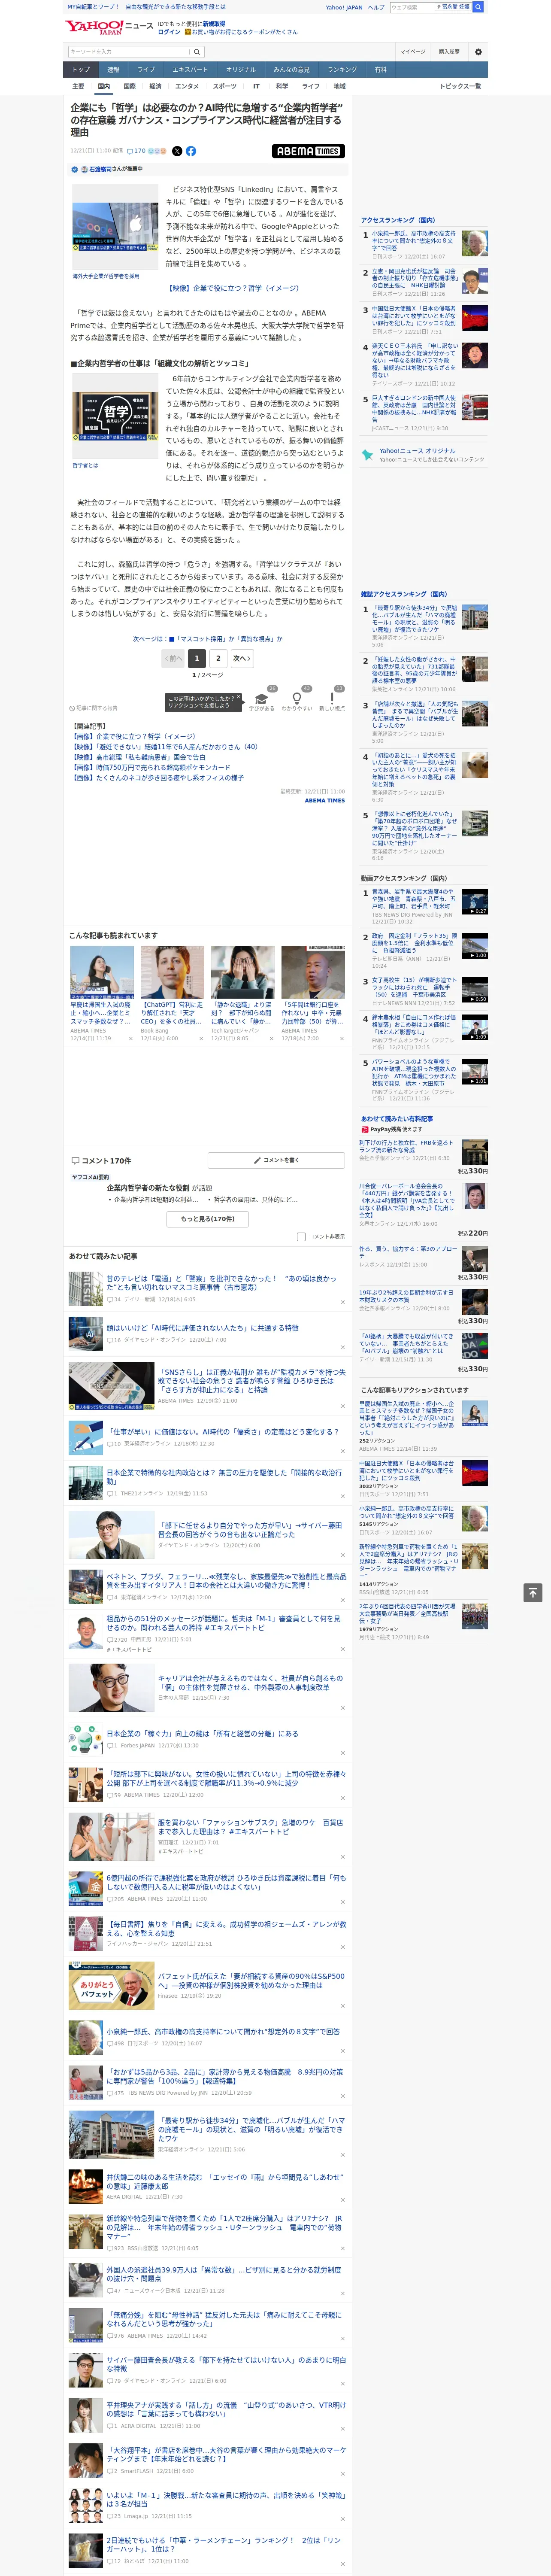Toggle コメント非表示 checkbox
The width and height of the screenshot is (551, 2576).
301,1236
